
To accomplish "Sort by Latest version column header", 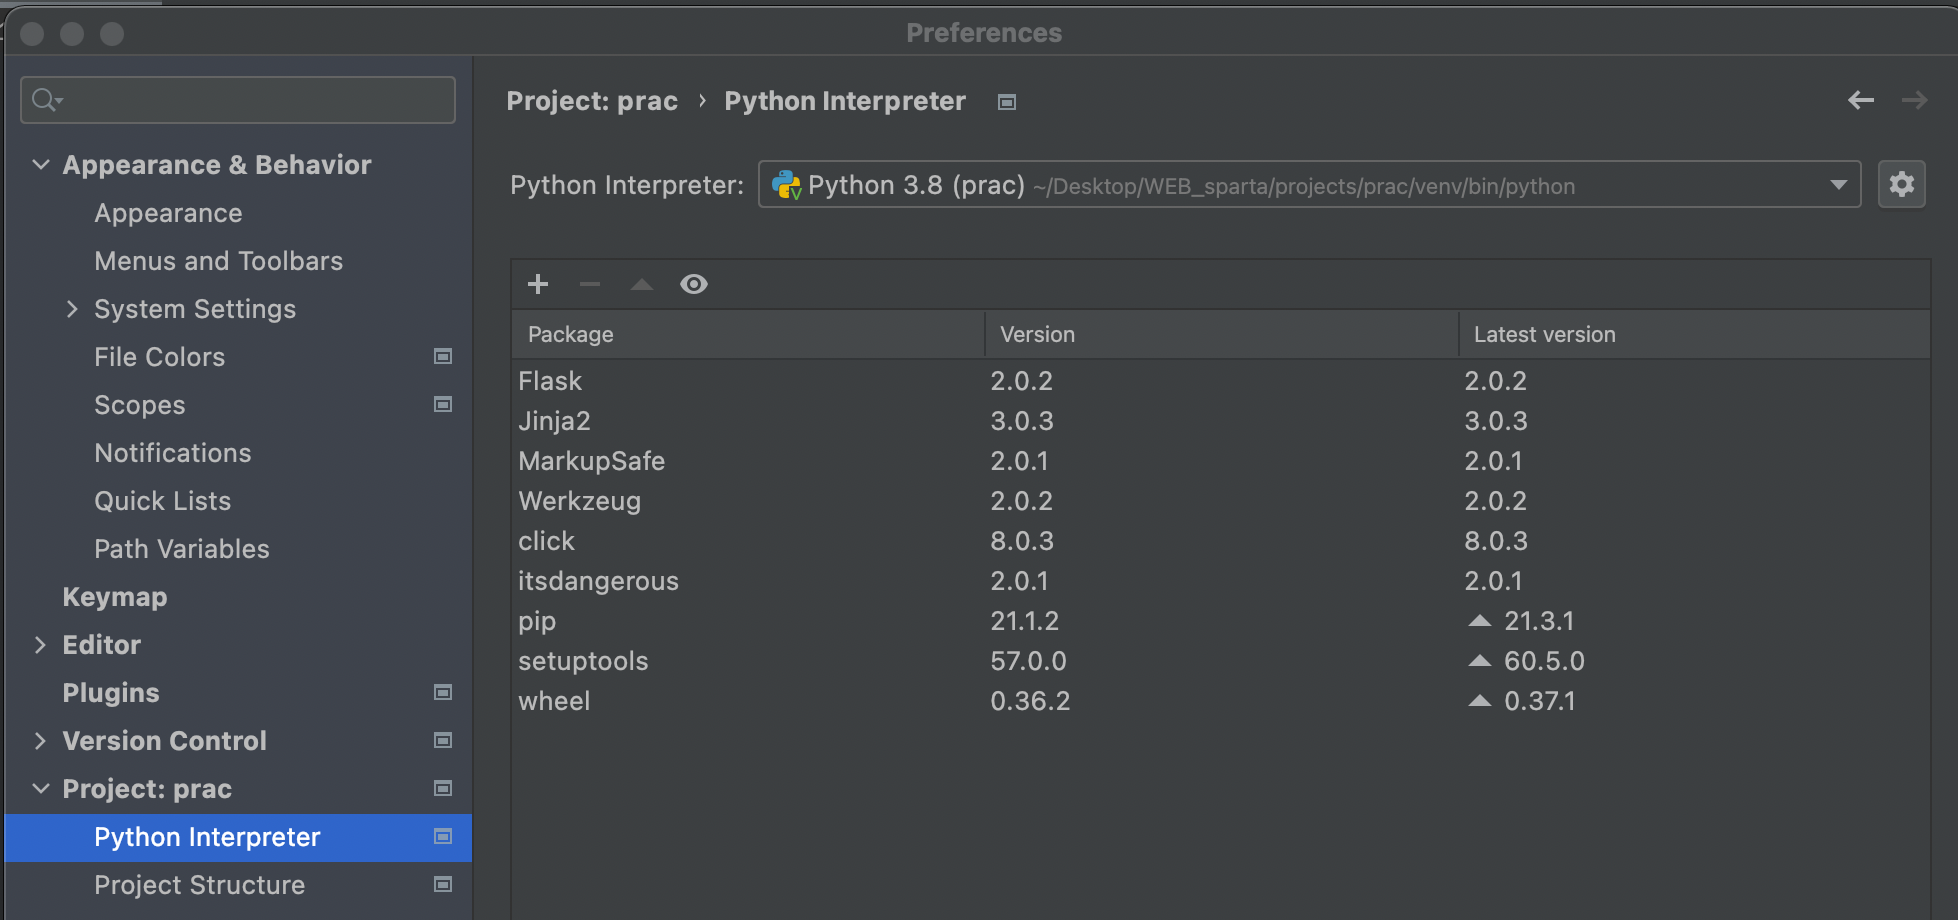I will (x=1694, y=334).
